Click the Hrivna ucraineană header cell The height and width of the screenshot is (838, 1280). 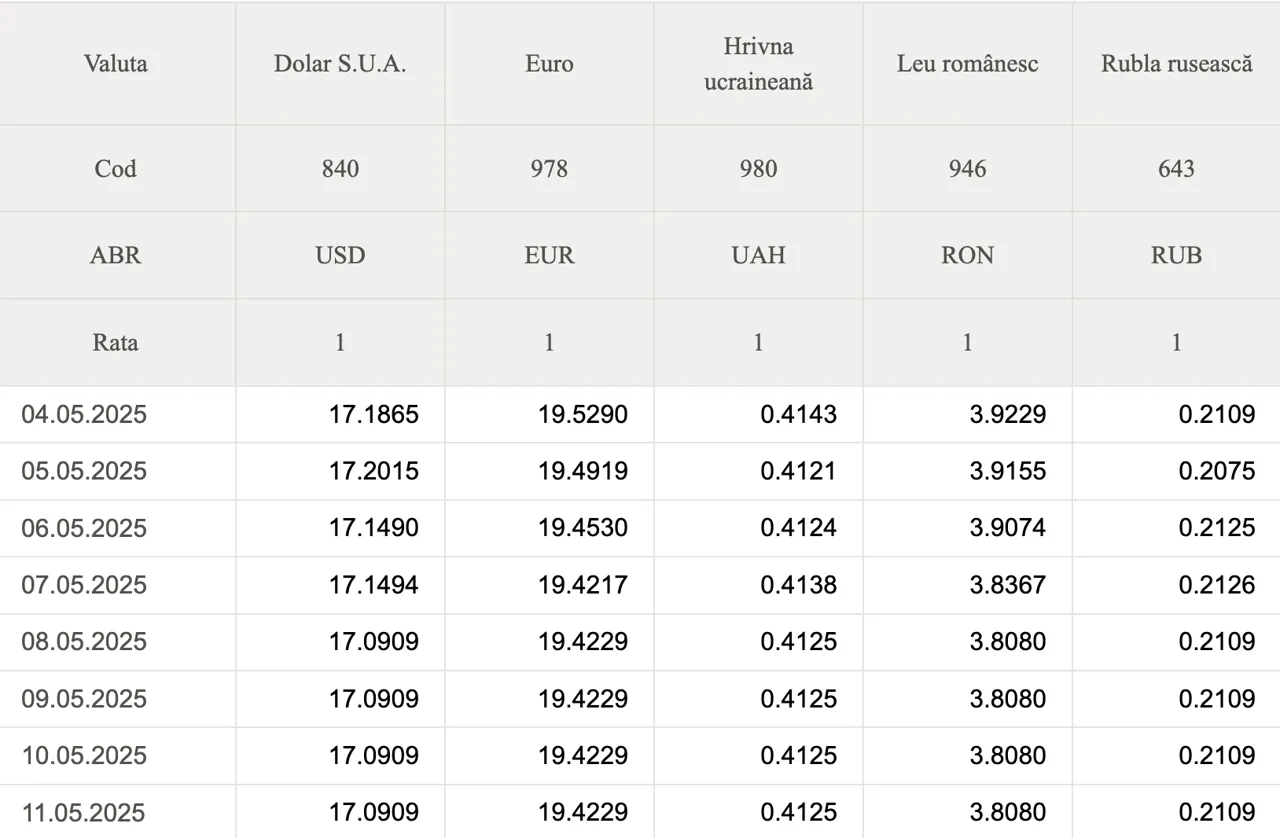(758, 64)
